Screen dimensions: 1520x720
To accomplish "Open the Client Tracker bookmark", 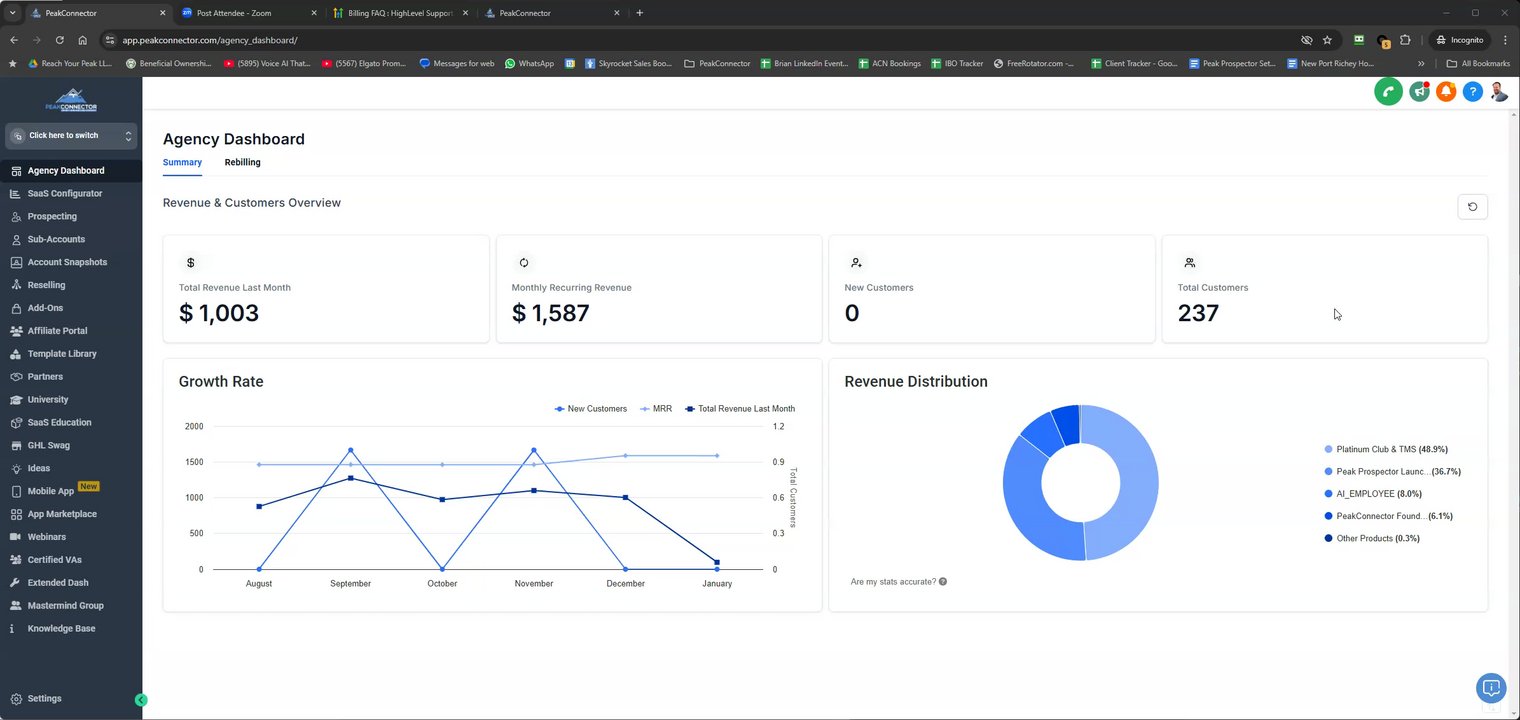I will (1133, 63).
